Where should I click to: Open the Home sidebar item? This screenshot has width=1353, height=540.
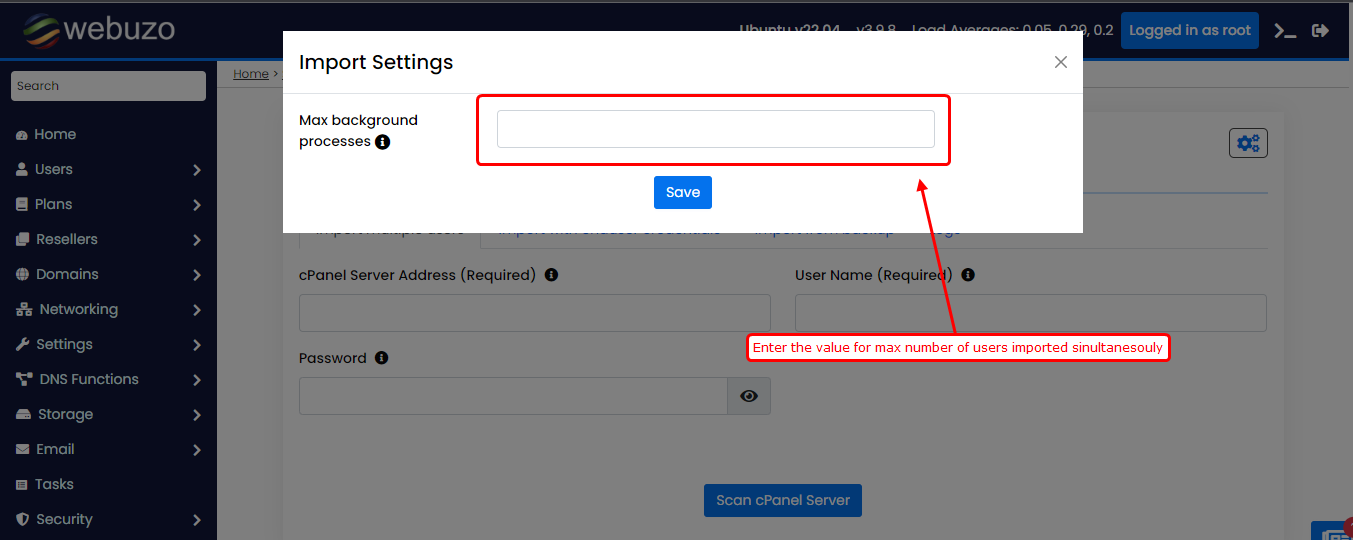[55, 134]
